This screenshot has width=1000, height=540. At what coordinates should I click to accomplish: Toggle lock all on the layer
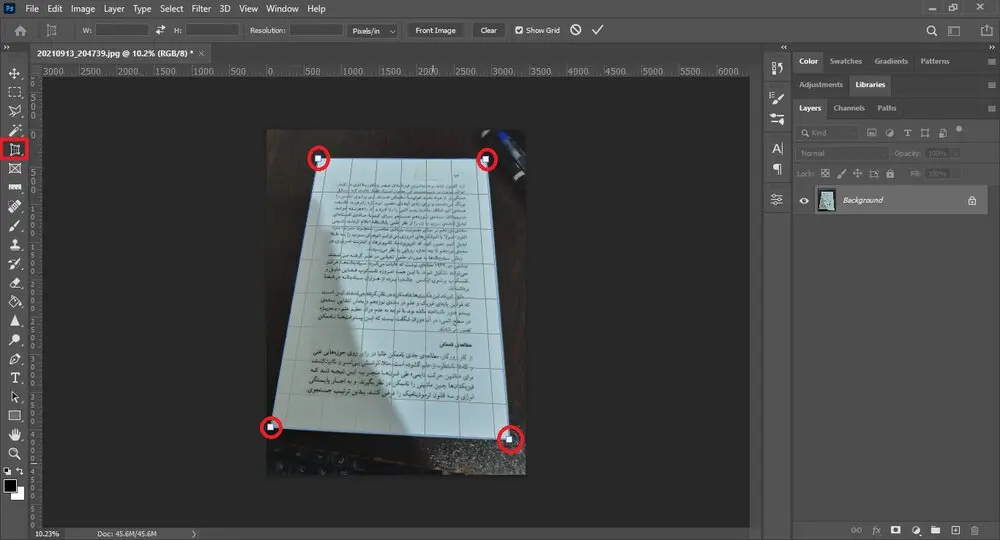[890, 173]
